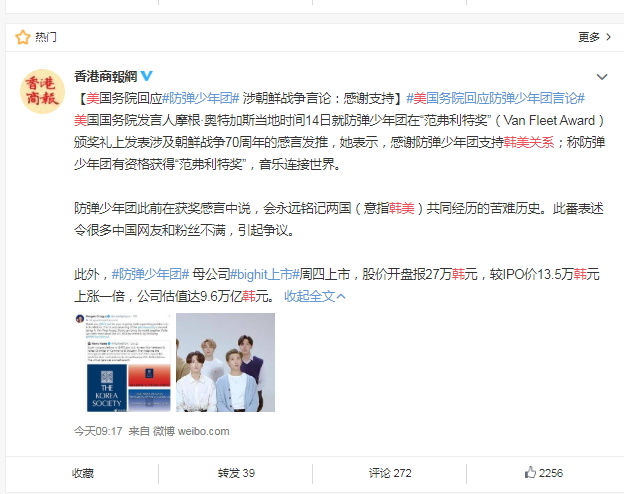Image resolution: width=624 pixels, height=494 pixels.
Task: Open the tweet screenshot thumbnail
Action: 123,362
